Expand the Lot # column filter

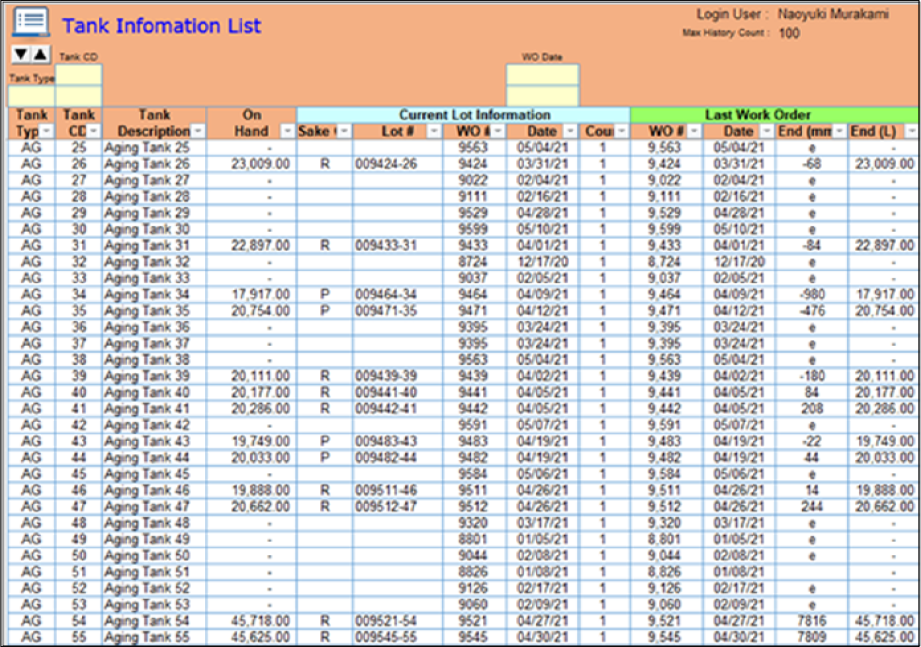(434, 131)
